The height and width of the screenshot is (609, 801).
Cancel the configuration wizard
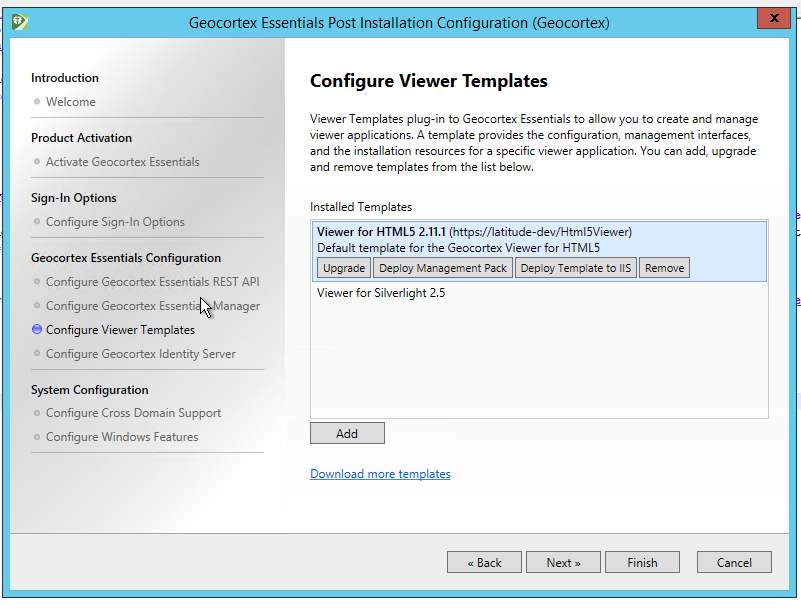[734, 562]
